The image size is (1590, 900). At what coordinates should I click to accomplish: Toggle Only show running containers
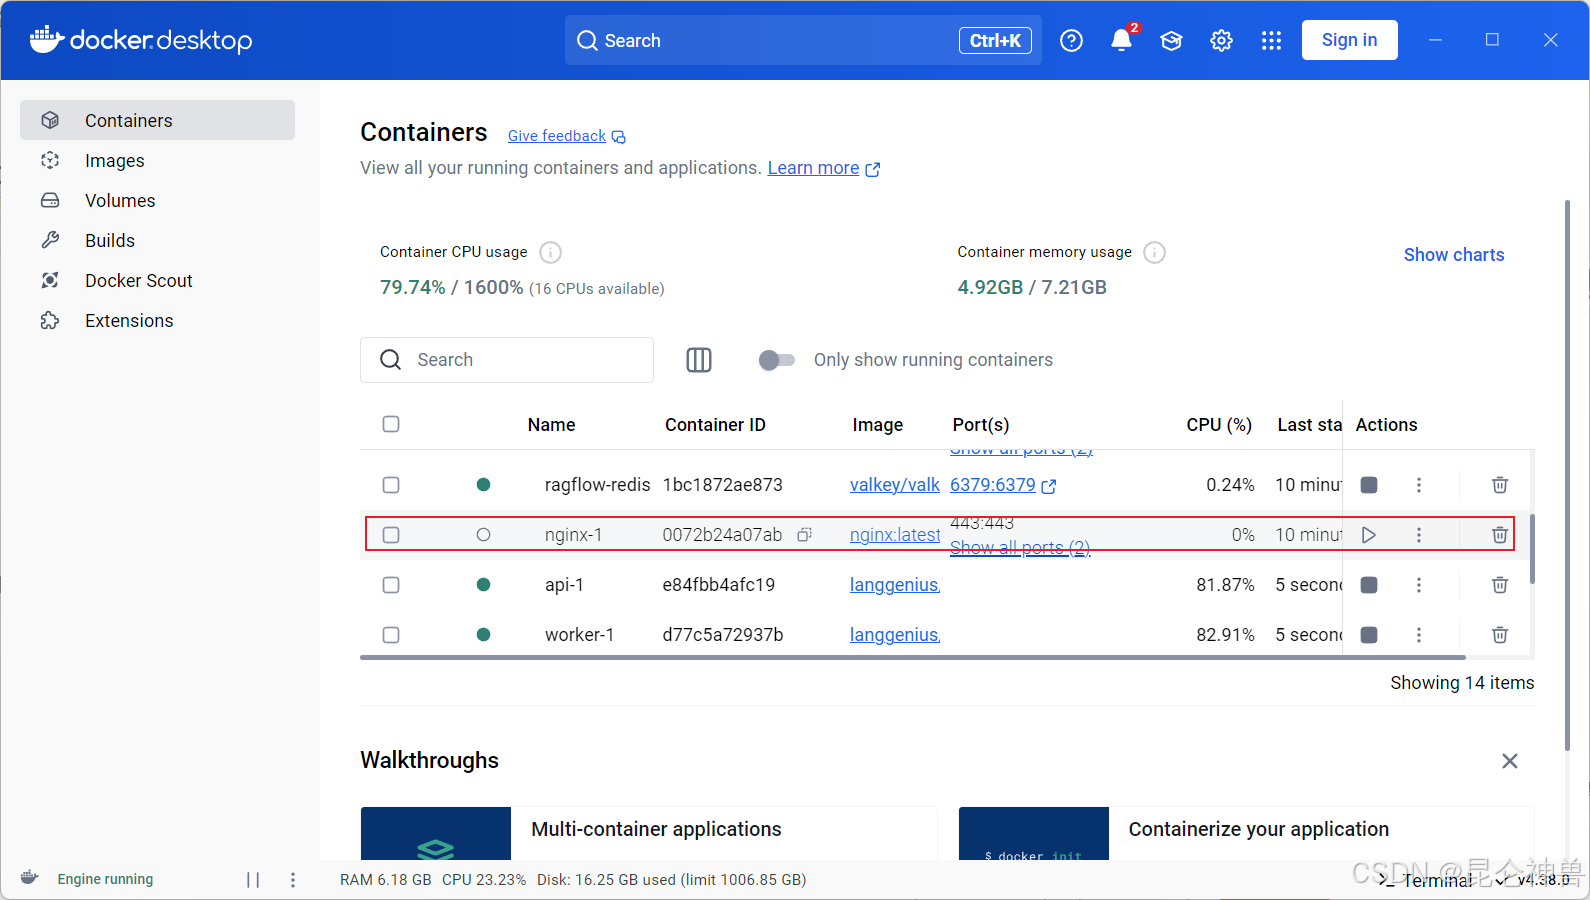777,360
